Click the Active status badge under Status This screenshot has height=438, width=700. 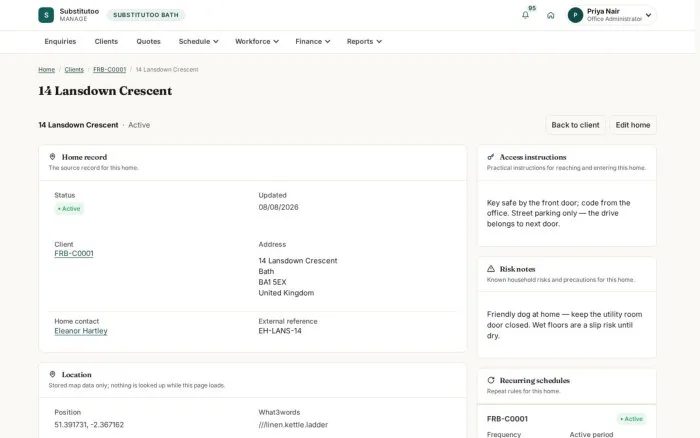tap(69, 209)
